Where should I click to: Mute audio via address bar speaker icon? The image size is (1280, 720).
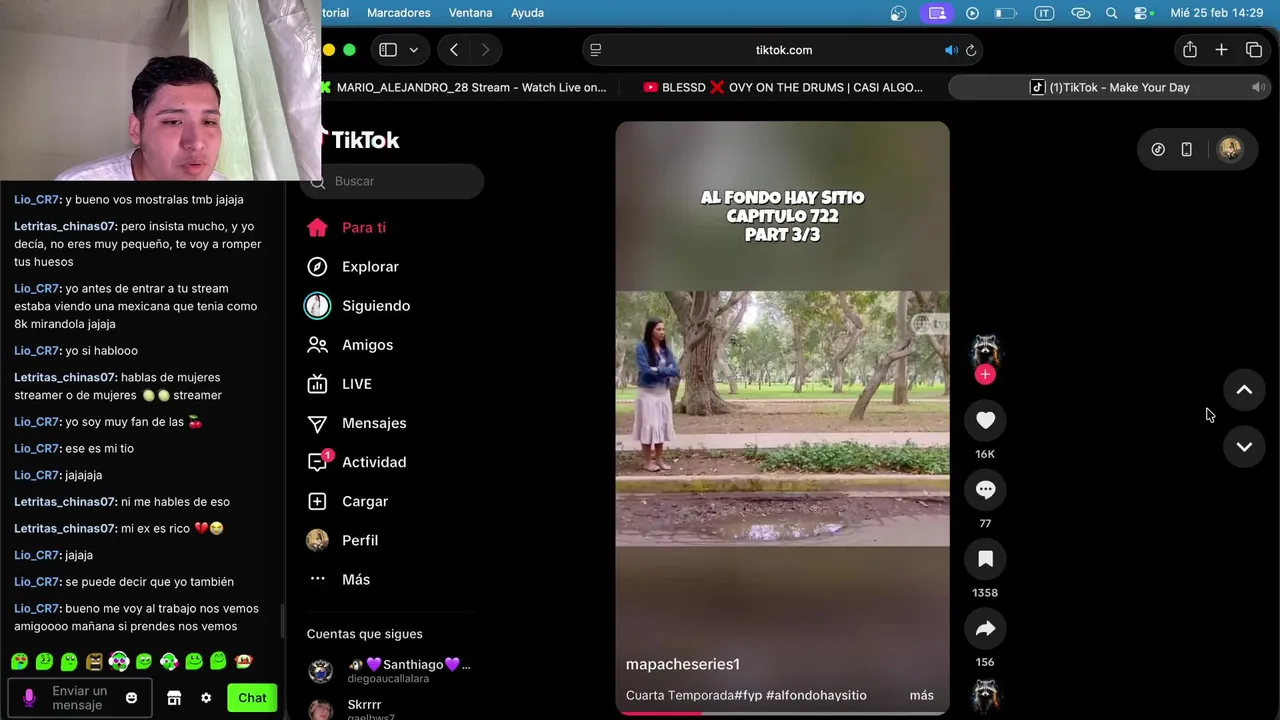click(x=951, y=50)
